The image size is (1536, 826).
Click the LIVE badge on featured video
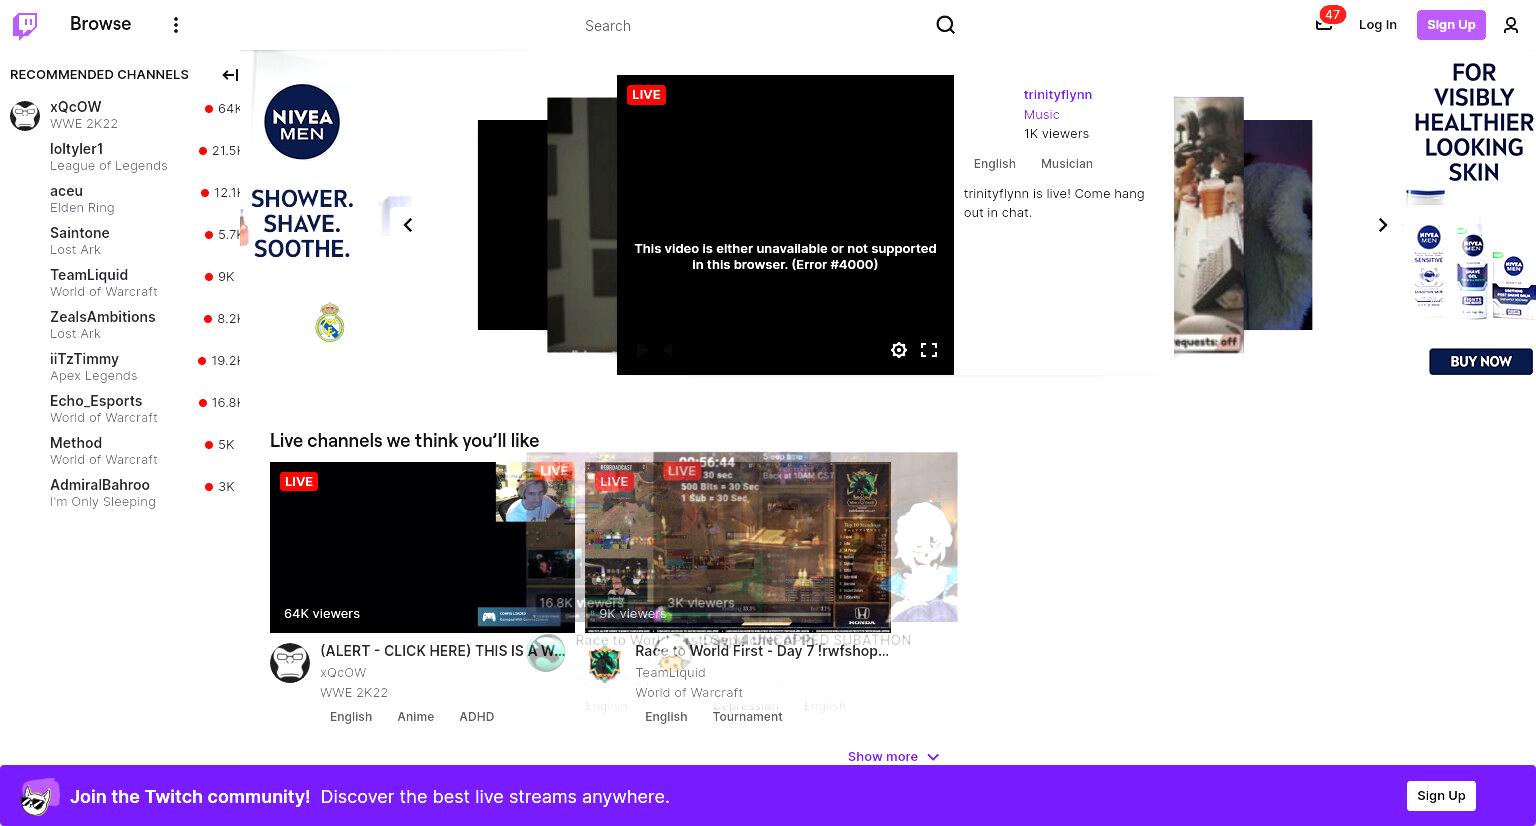646,95
